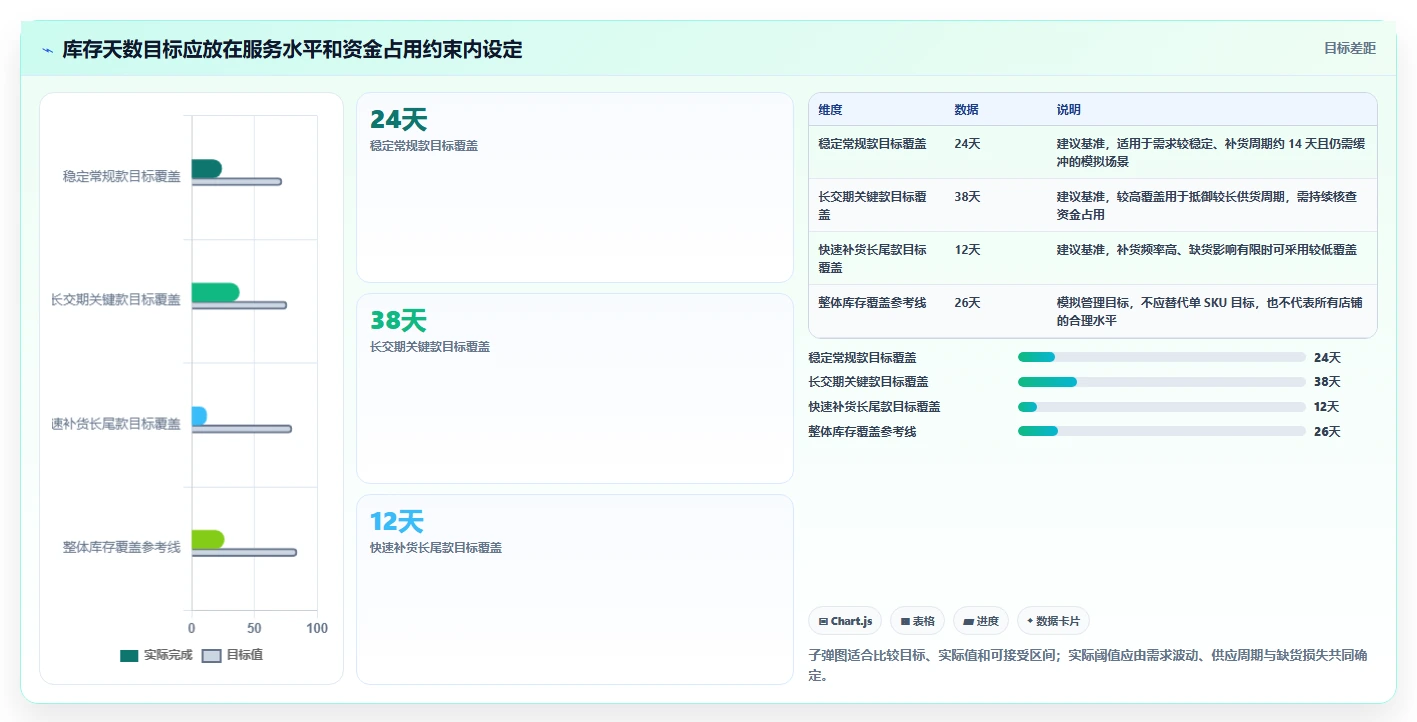
Task: Toggle 实际完成 legend series
Action: pos(156,655)
